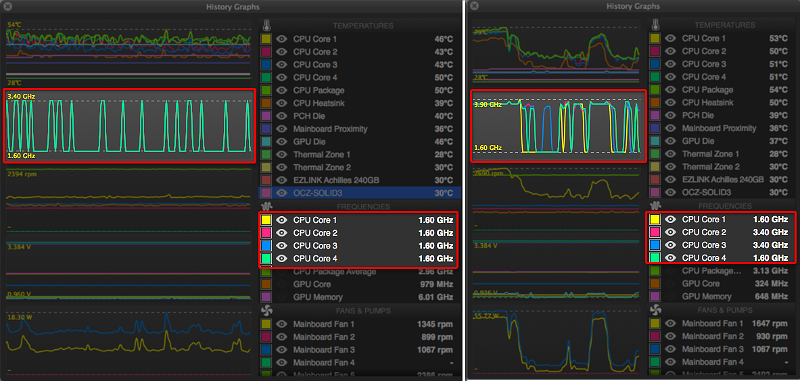Select EZLINK Achilles 240GB row in right window

point(722,180)
